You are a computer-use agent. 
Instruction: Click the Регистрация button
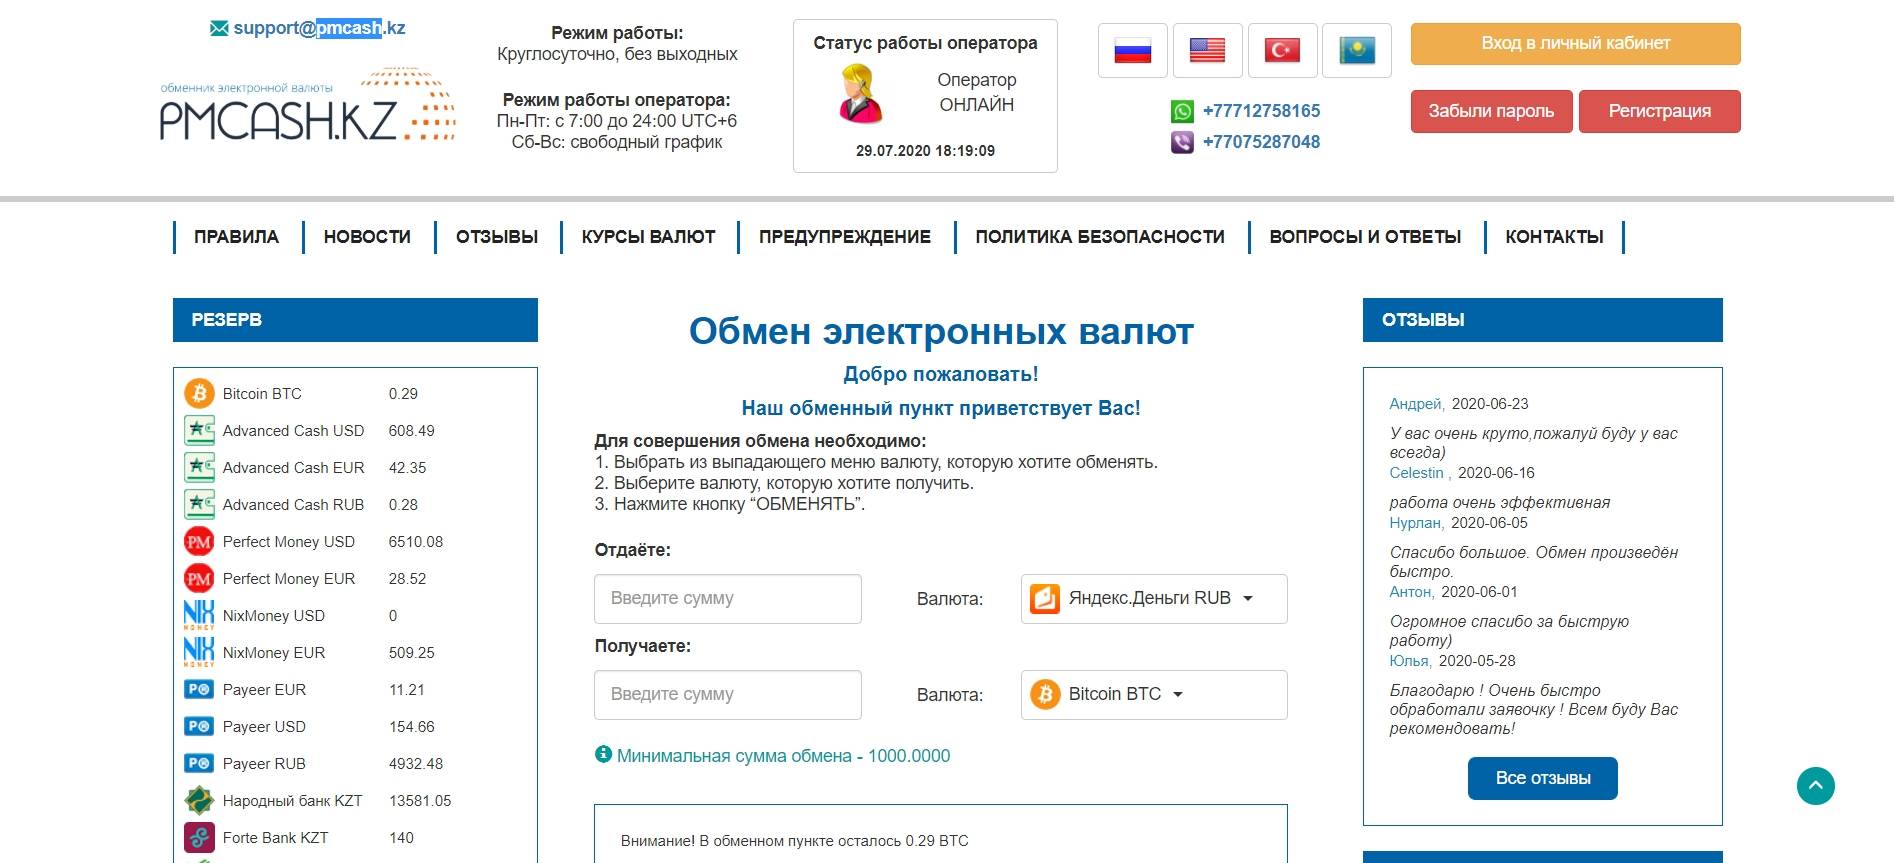(x=1659, y=111)
